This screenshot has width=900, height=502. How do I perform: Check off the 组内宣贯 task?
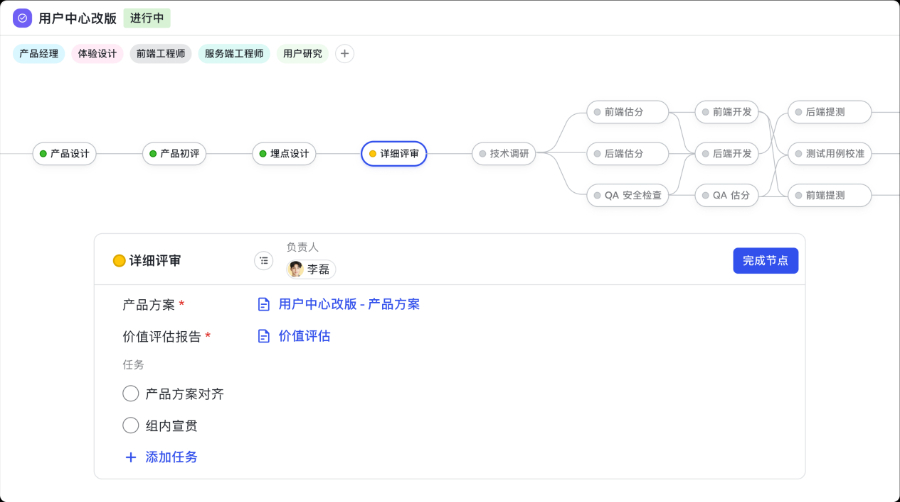131,425
